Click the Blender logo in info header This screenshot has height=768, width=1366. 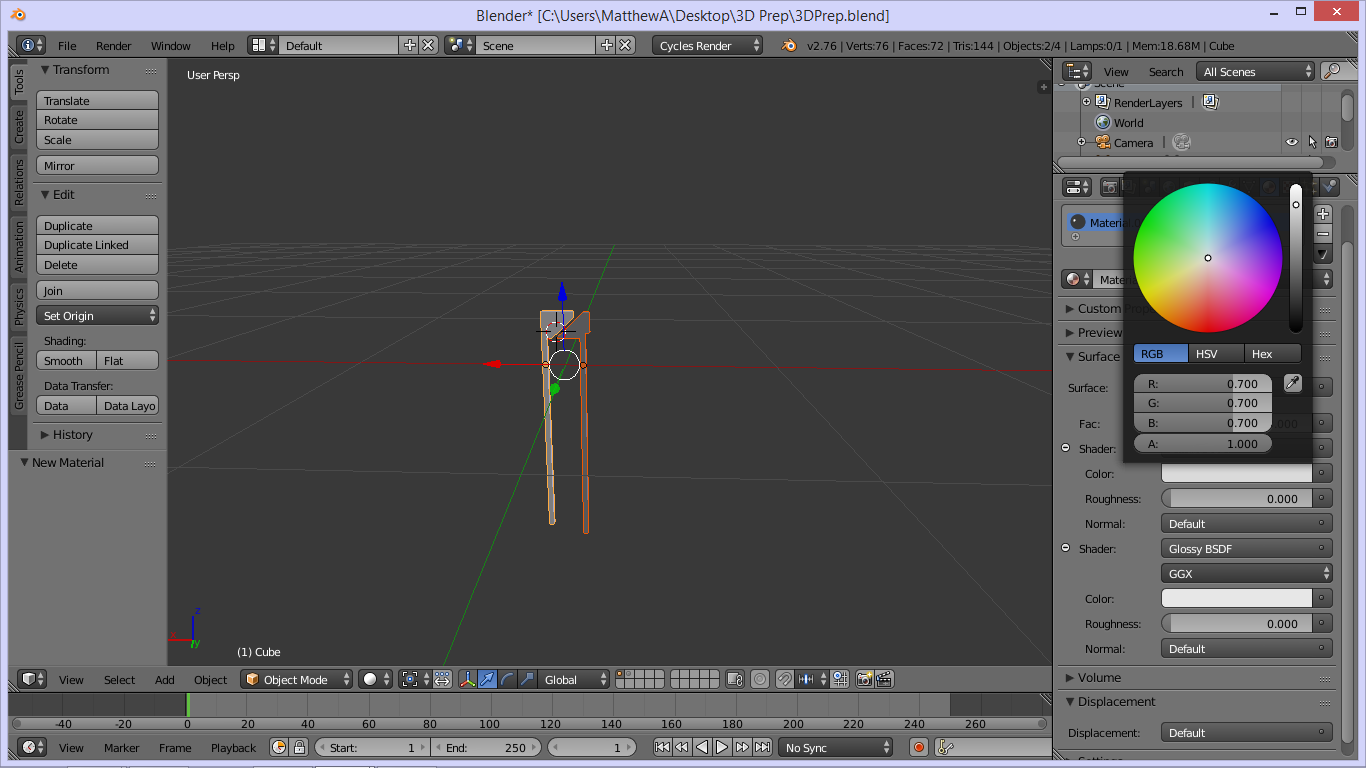pyautogui.click(x=789, y=45)
